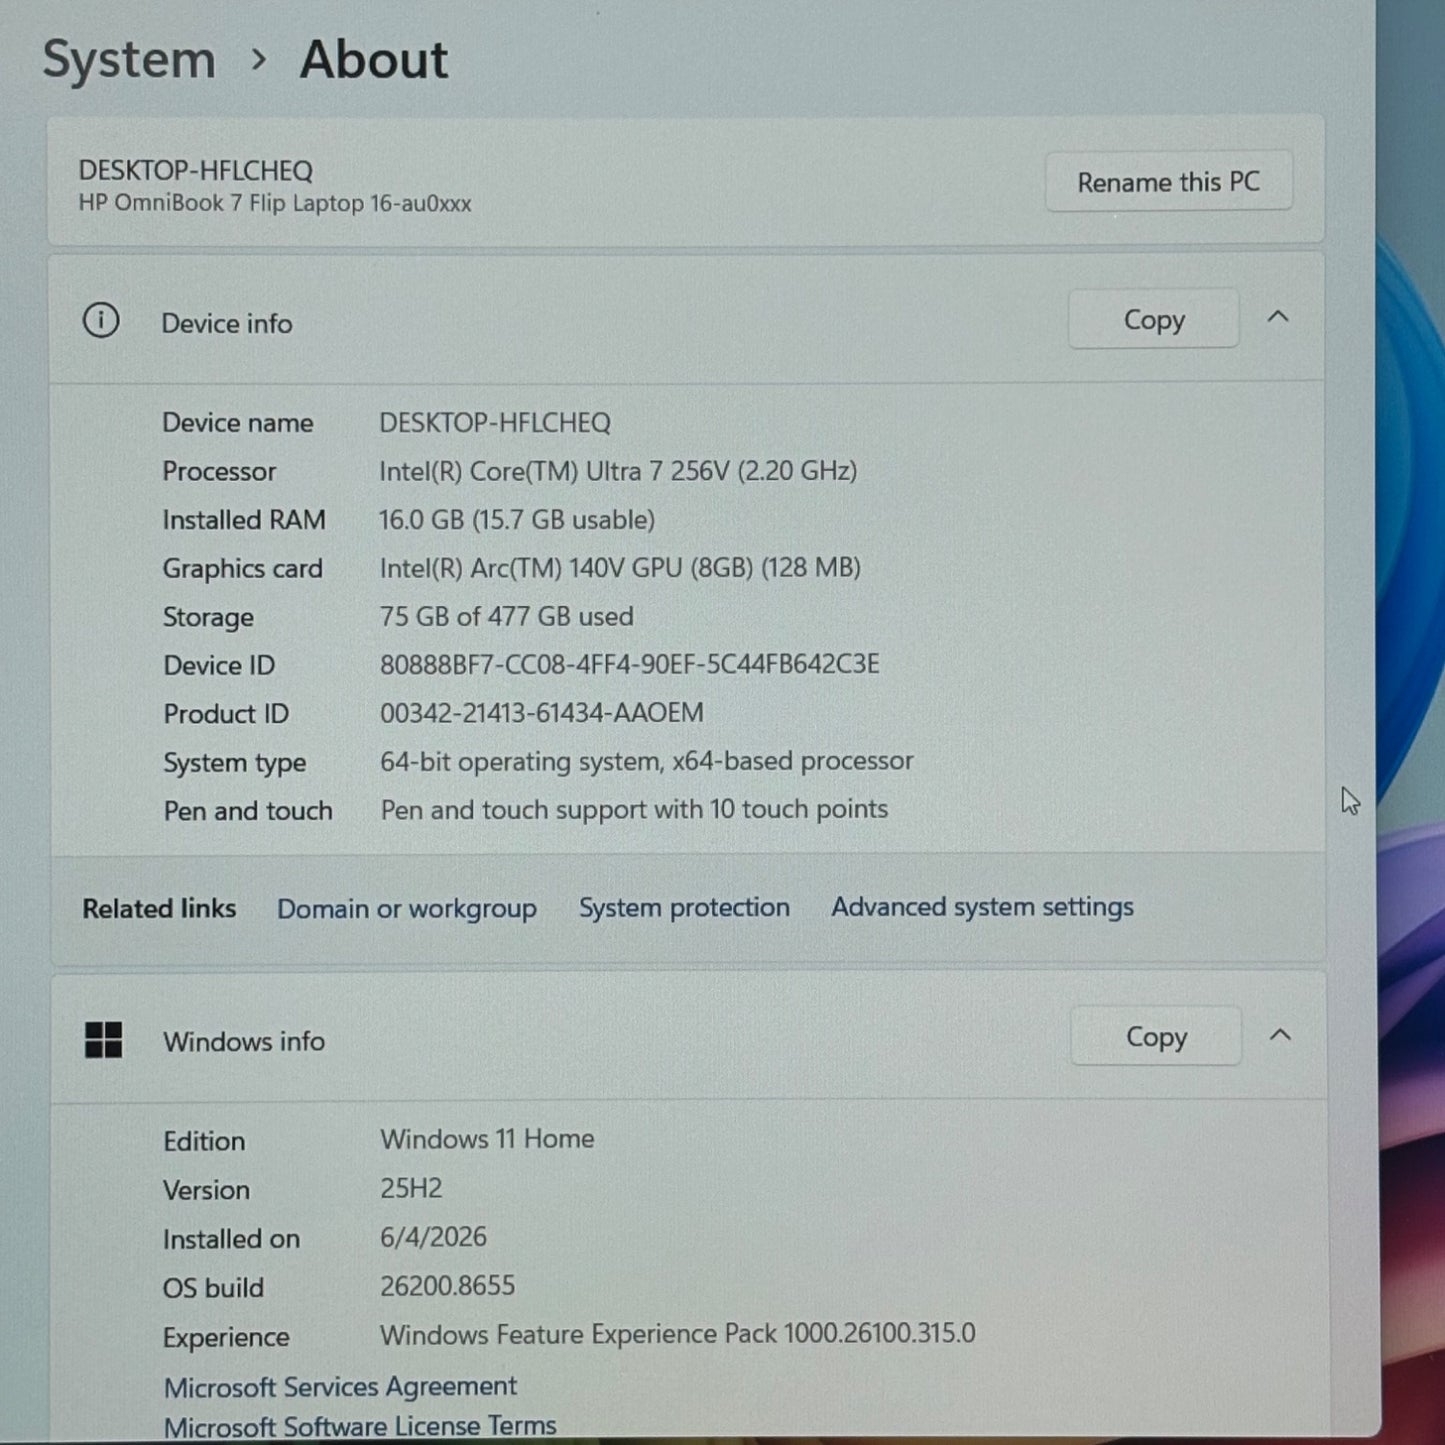
Task: Click the OS build label
Action: [213, 1288]
